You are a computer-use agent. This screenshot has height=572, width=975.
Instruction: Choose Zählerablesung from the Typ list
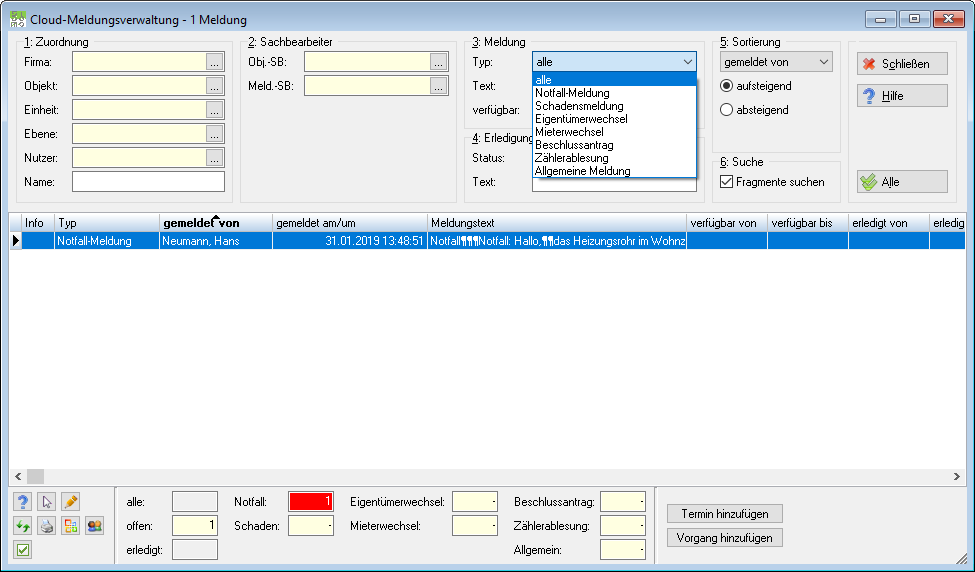pos(572,158)
